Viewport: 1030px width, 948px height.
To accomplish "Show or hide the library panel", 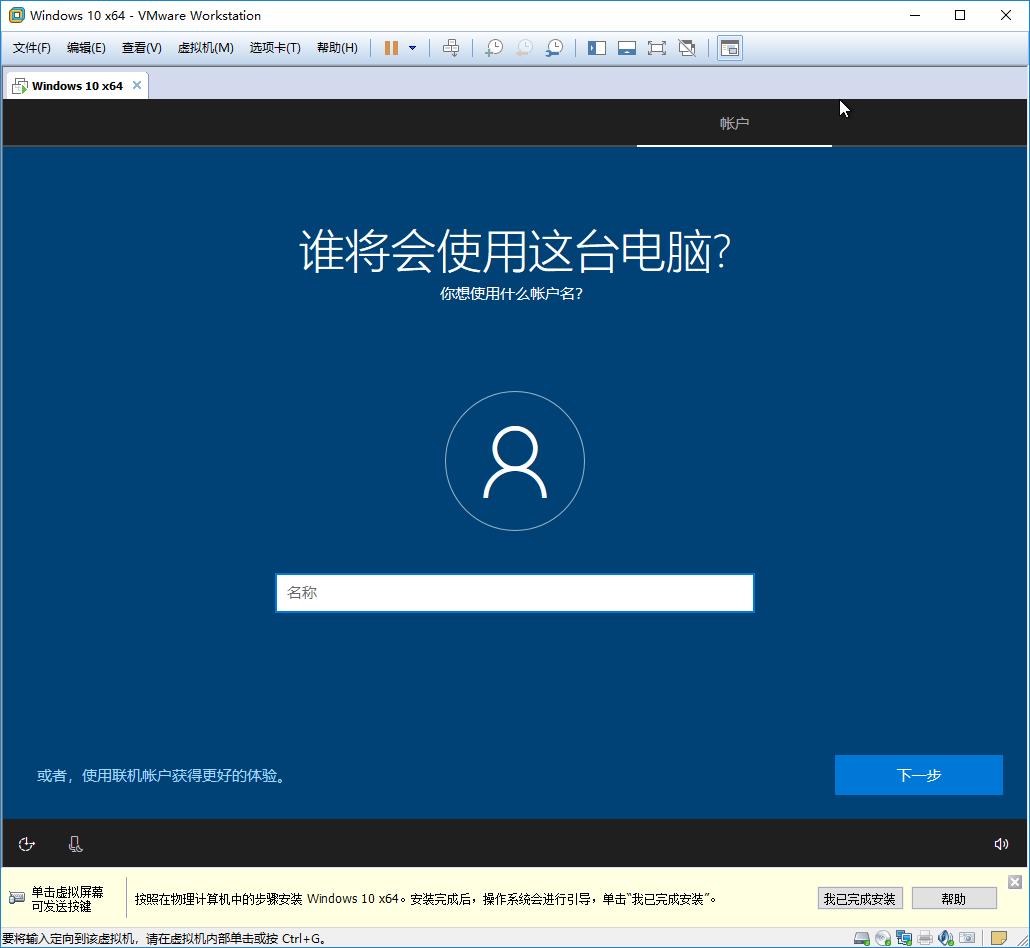I will (596, 47).
